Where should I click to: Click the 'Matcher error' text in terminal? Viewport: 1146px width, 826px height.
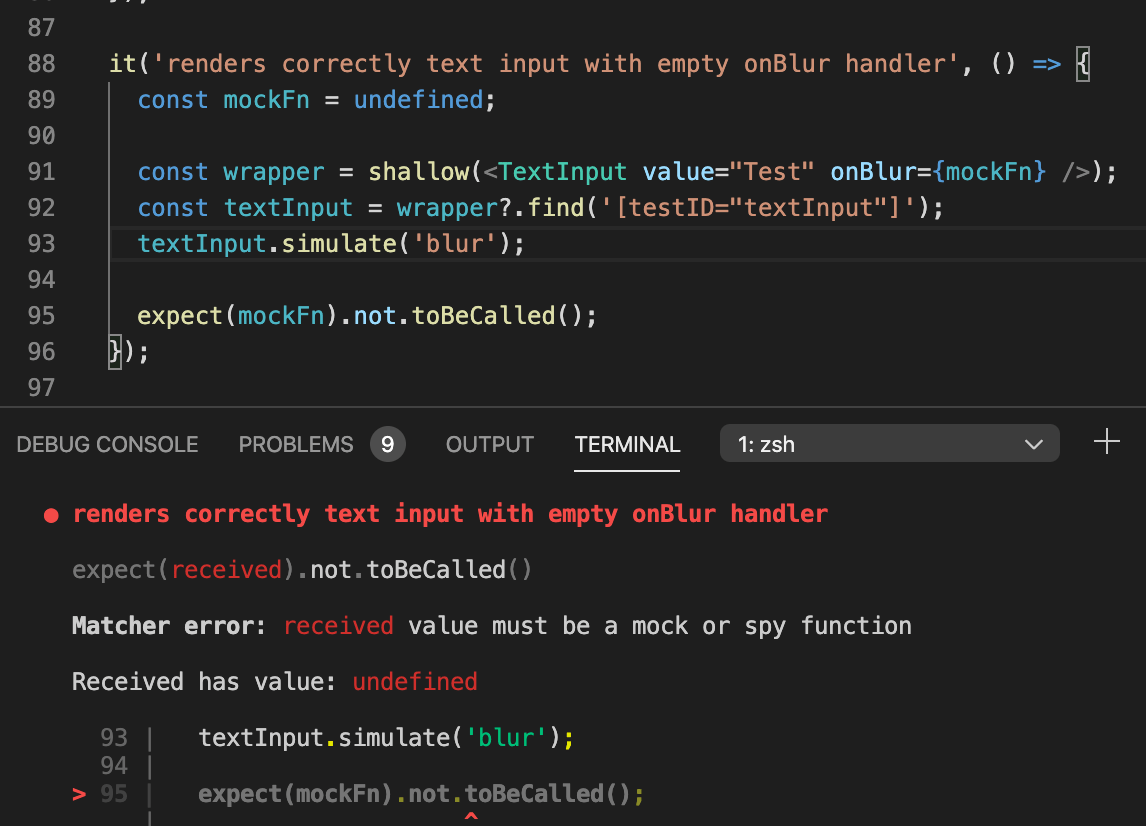click(x=160, y=625)
